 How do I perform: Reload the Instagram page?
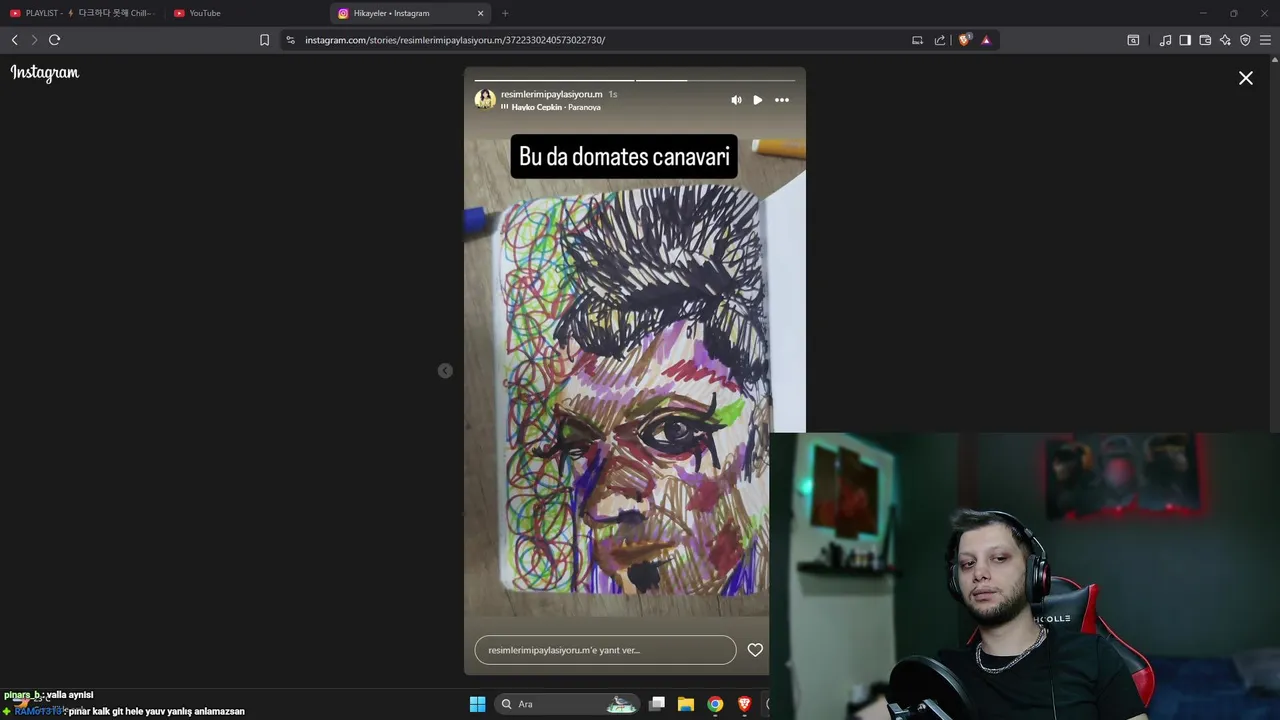pos(55,40)
